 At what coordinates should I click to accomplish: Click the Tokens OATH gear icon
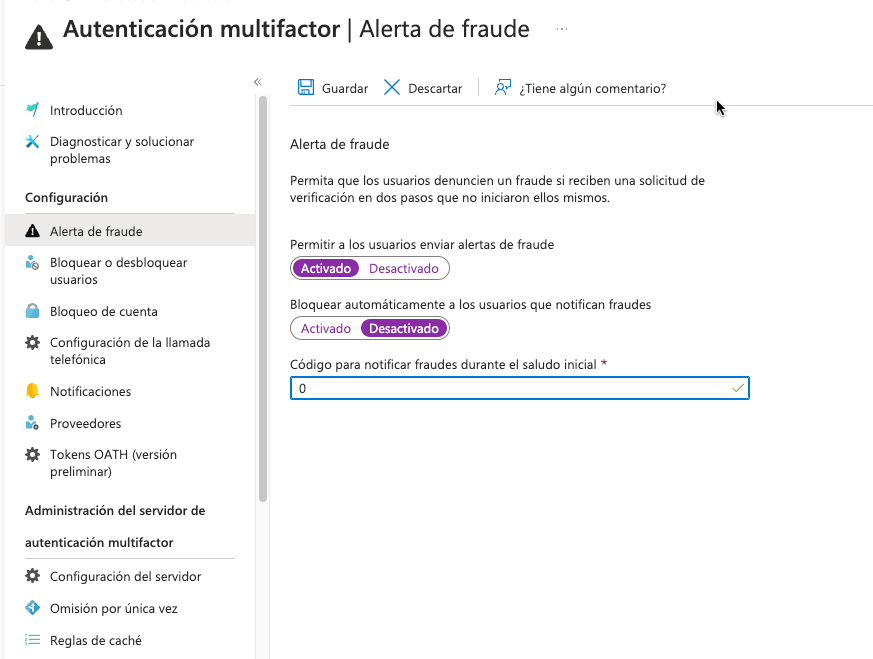(x=32, y=455)
